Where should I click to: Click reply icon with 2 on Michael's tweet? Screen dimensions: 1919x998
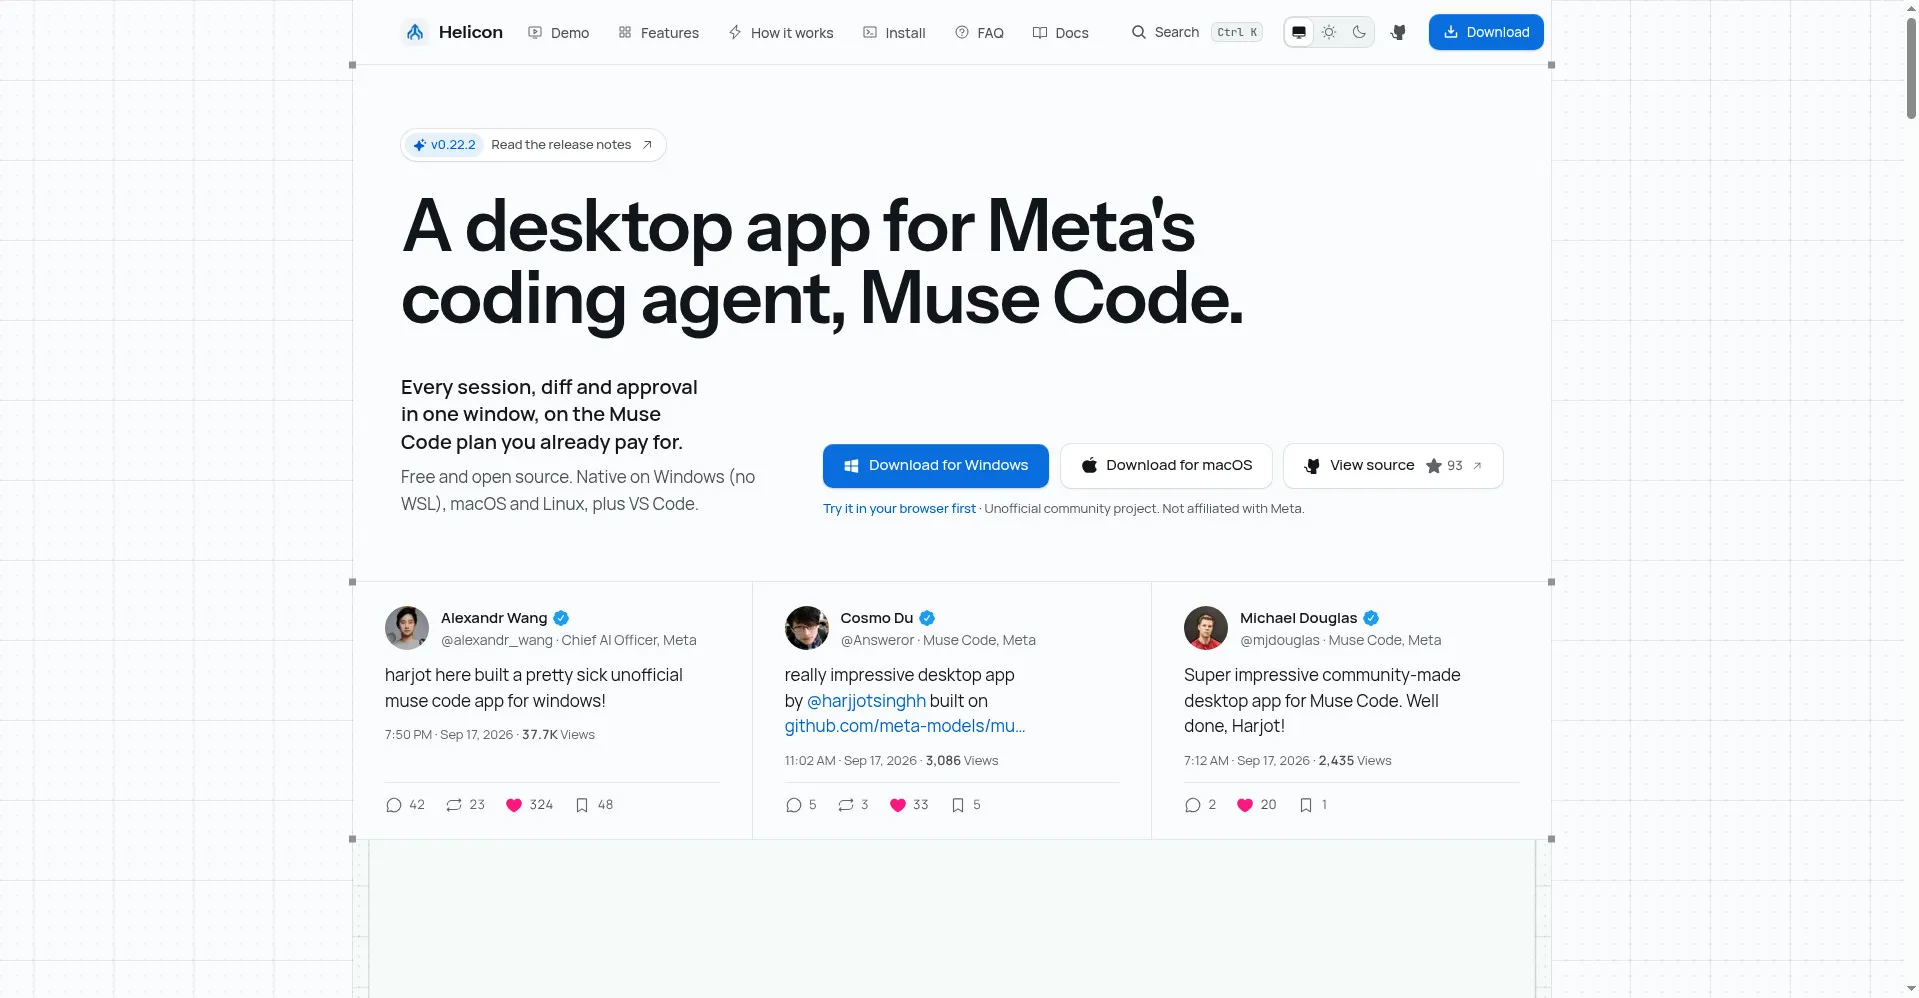tap(1193, 805)
